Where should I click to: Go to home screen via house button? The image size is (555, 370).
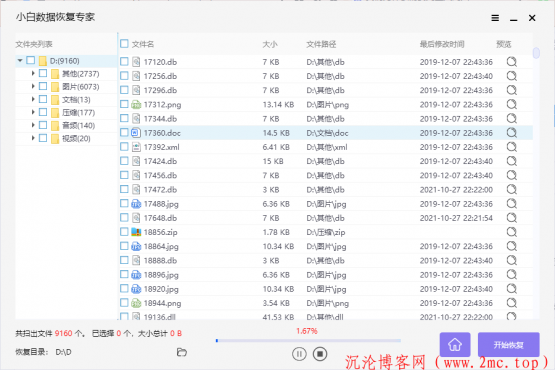[455, 345]
